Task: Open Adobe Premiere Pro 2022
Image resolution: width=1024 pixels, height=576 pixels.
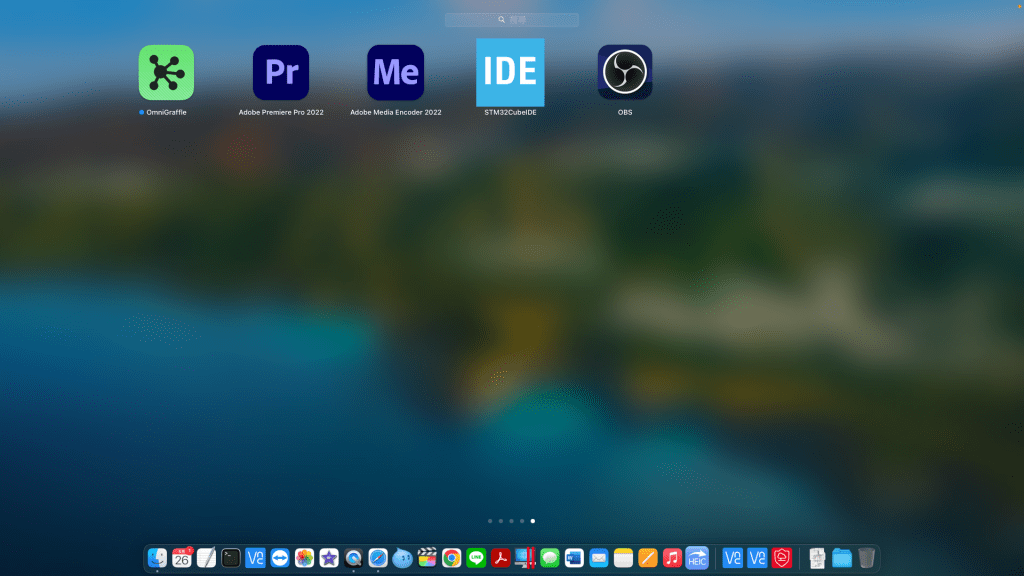Action: (281, 73)
